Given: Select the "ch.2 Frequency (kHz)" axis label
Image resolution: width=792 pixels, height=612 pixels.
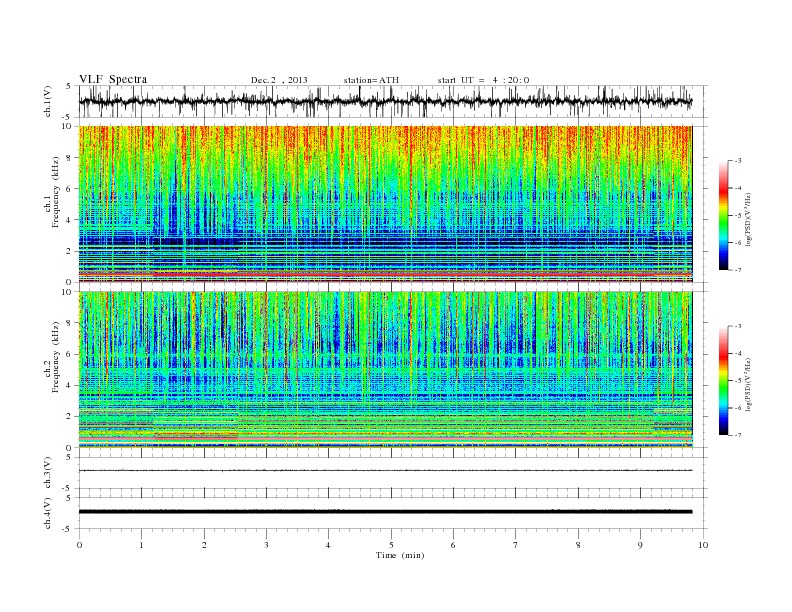Looking at the screenshot, I should tap(52, 370).
